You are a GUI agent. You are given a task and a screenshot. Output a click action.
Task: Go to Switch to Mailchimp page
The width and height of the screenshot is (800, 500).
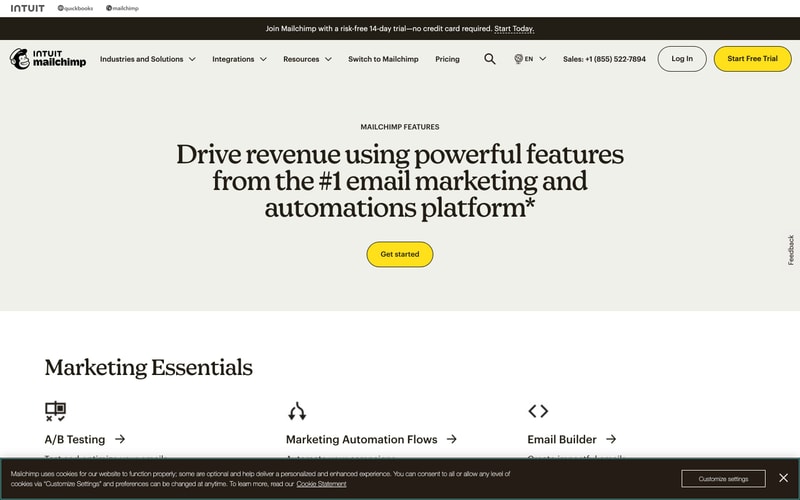click(x=383, y=59)
